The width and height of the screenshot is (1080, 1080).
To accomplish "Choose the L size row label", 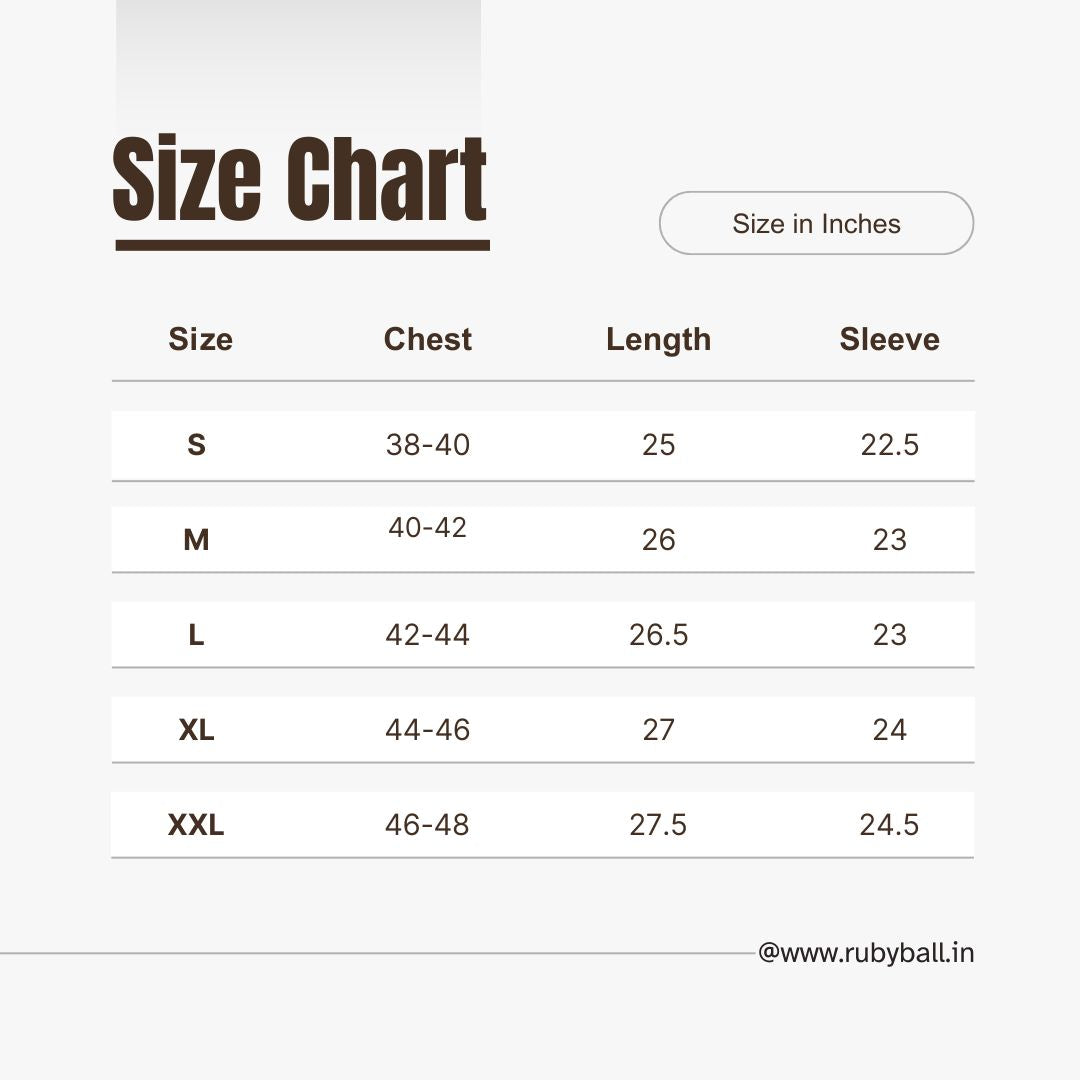I will pos(196,635).
